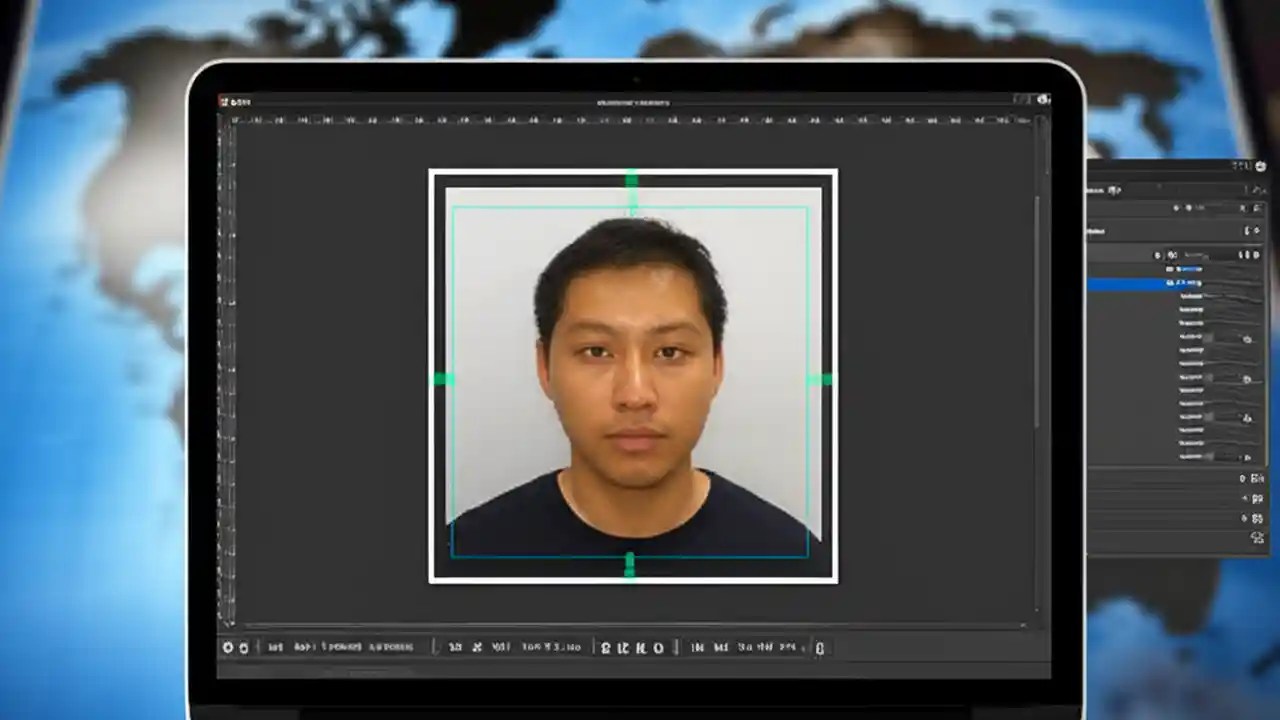The image size is (1280, 720).
Task: Select the highlighted blue layer entry
Action: pos(1190,283)
